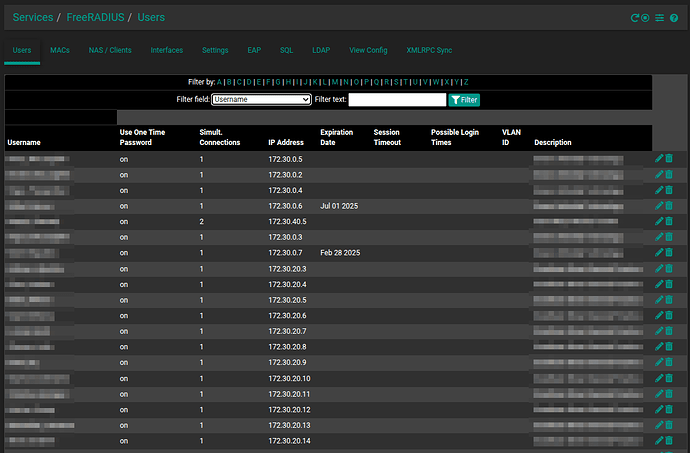The image size is (690, 453).
Task: Delete user expiring Feb 28 2025
Action: pos(669,252)
